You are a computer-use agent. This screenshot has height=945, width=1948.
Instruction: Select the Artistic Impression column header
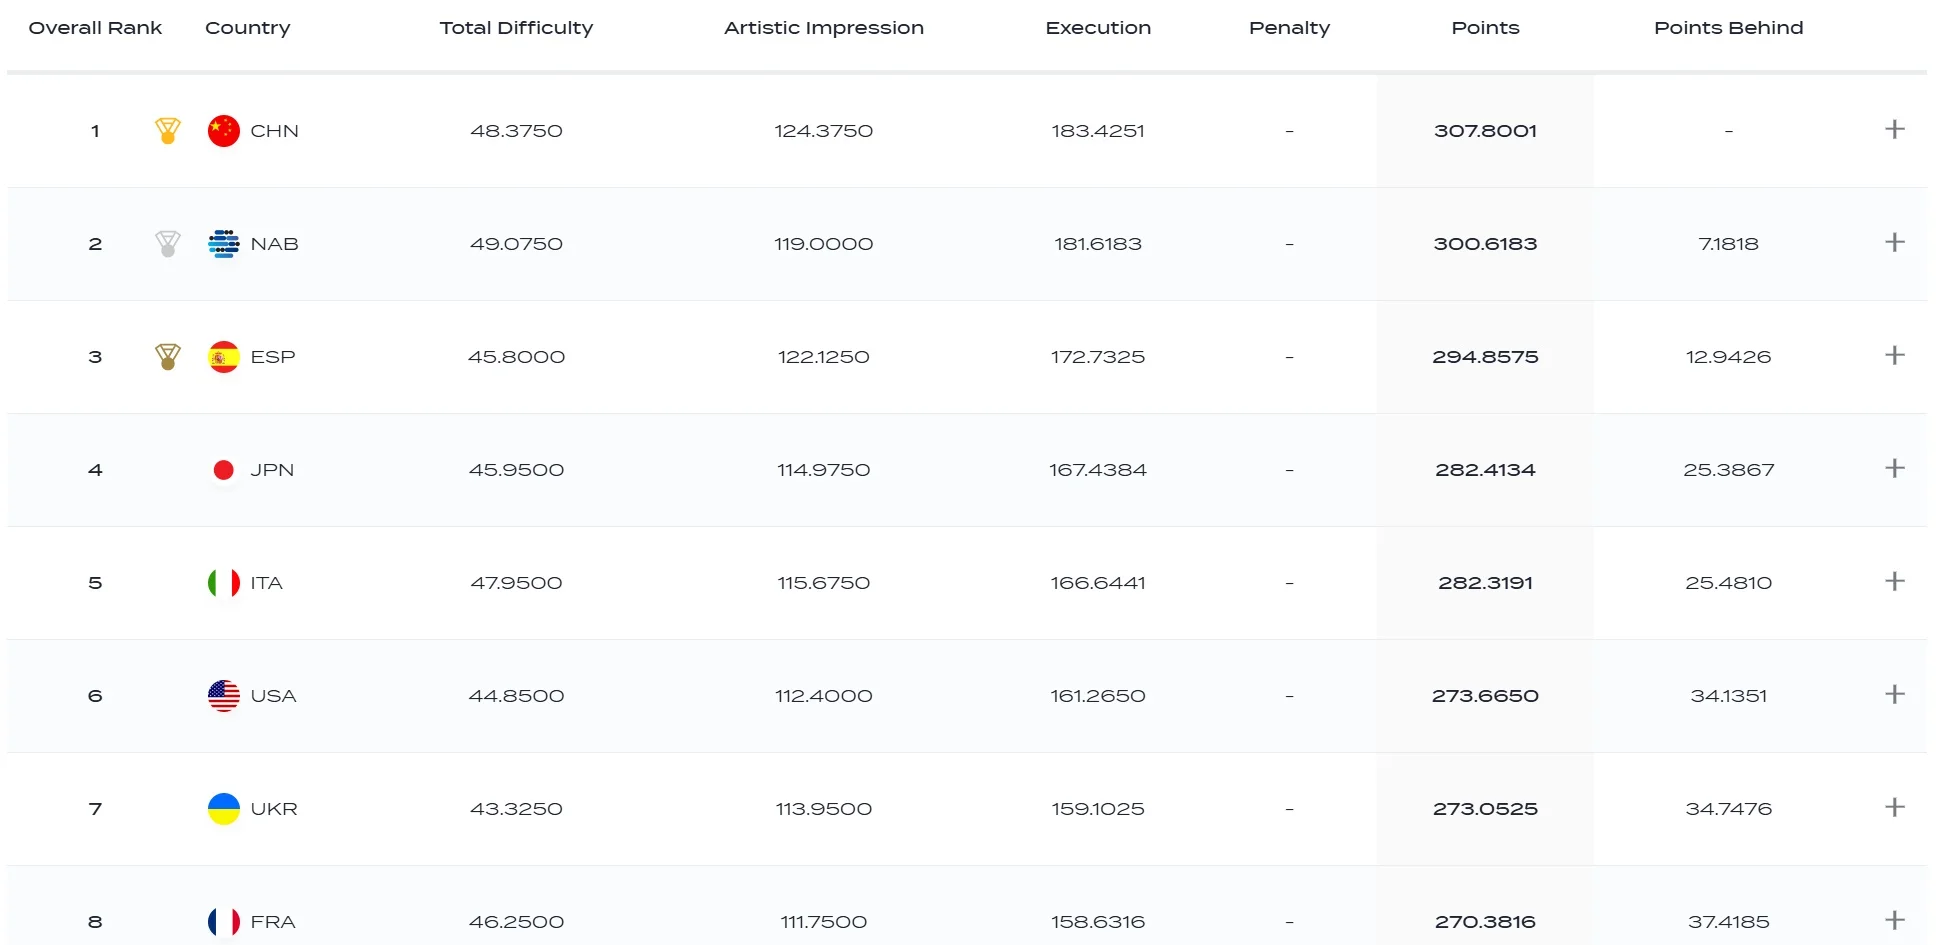(x=823, y=28)
